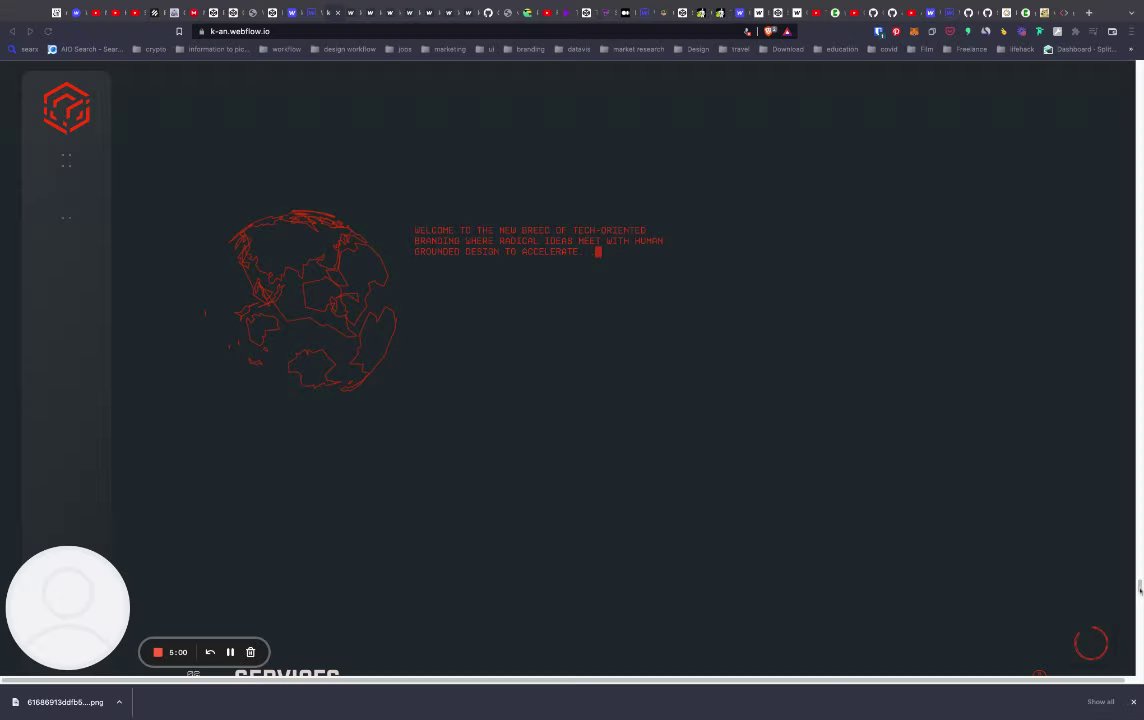The height and width of the screenshot is (720, 1144).
Task: Close the active k tab
Action: tap(338, 12)
